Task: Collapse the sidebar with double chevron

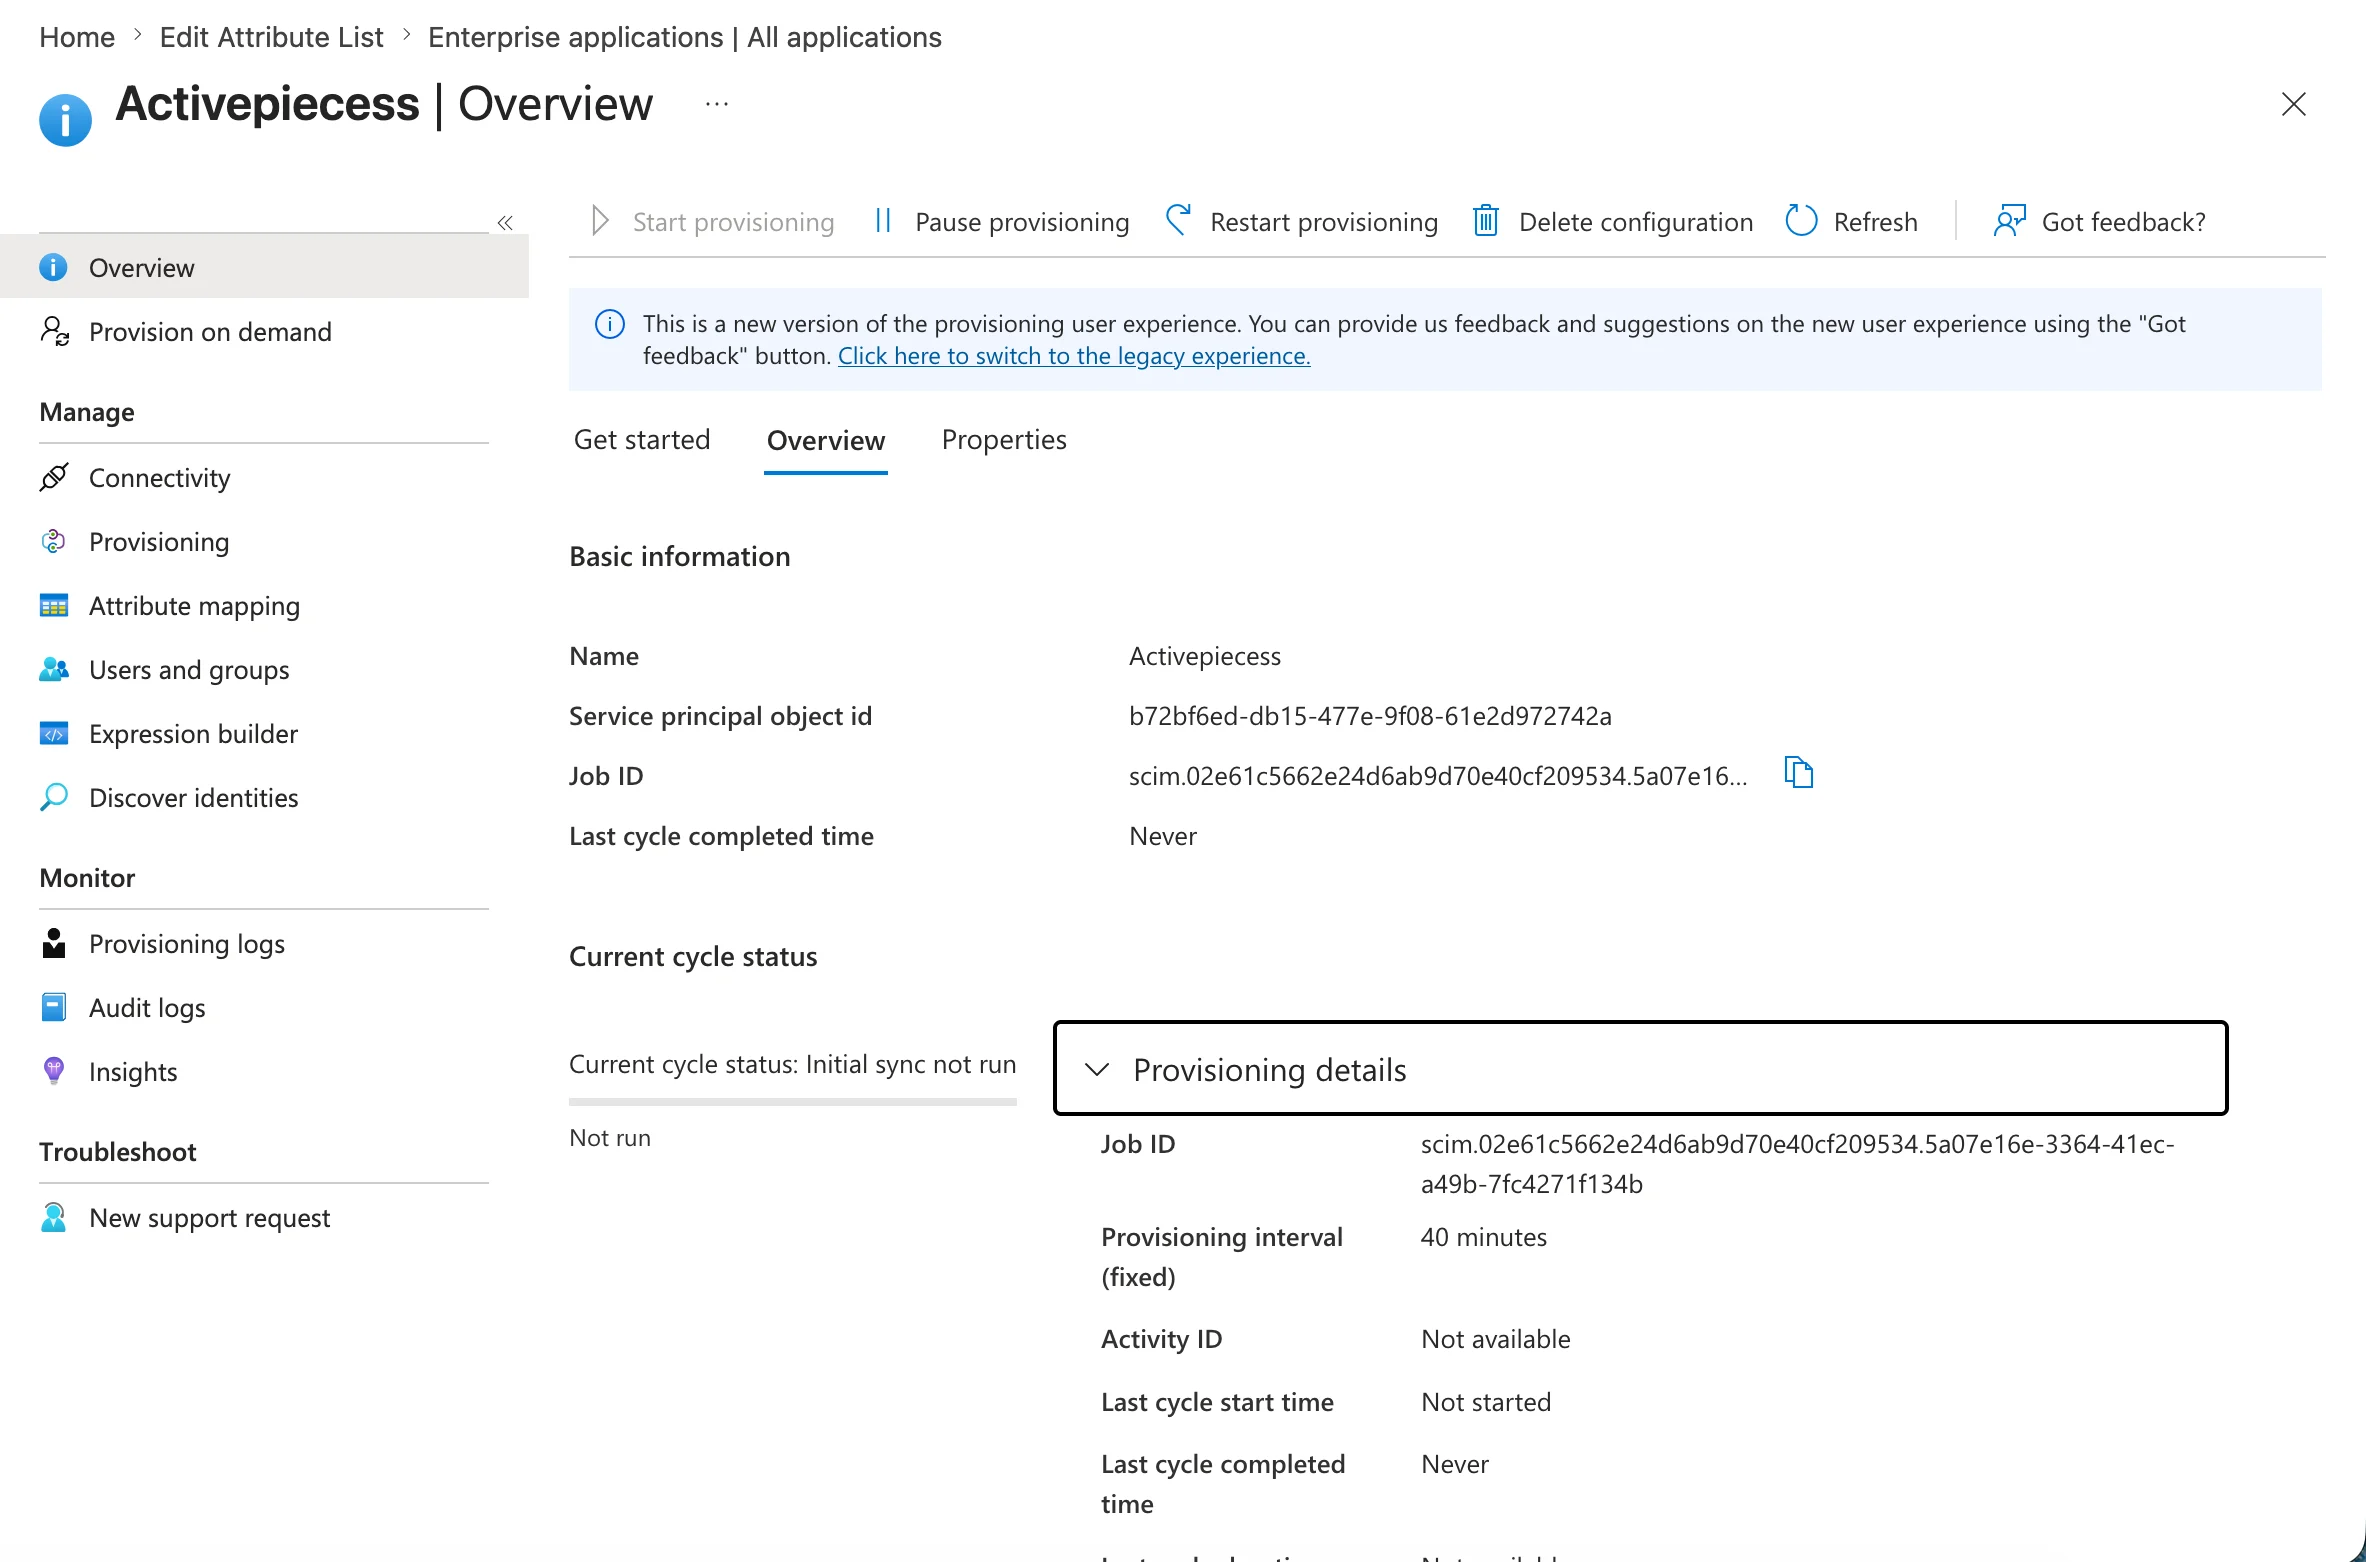Action: coord(505,222)
